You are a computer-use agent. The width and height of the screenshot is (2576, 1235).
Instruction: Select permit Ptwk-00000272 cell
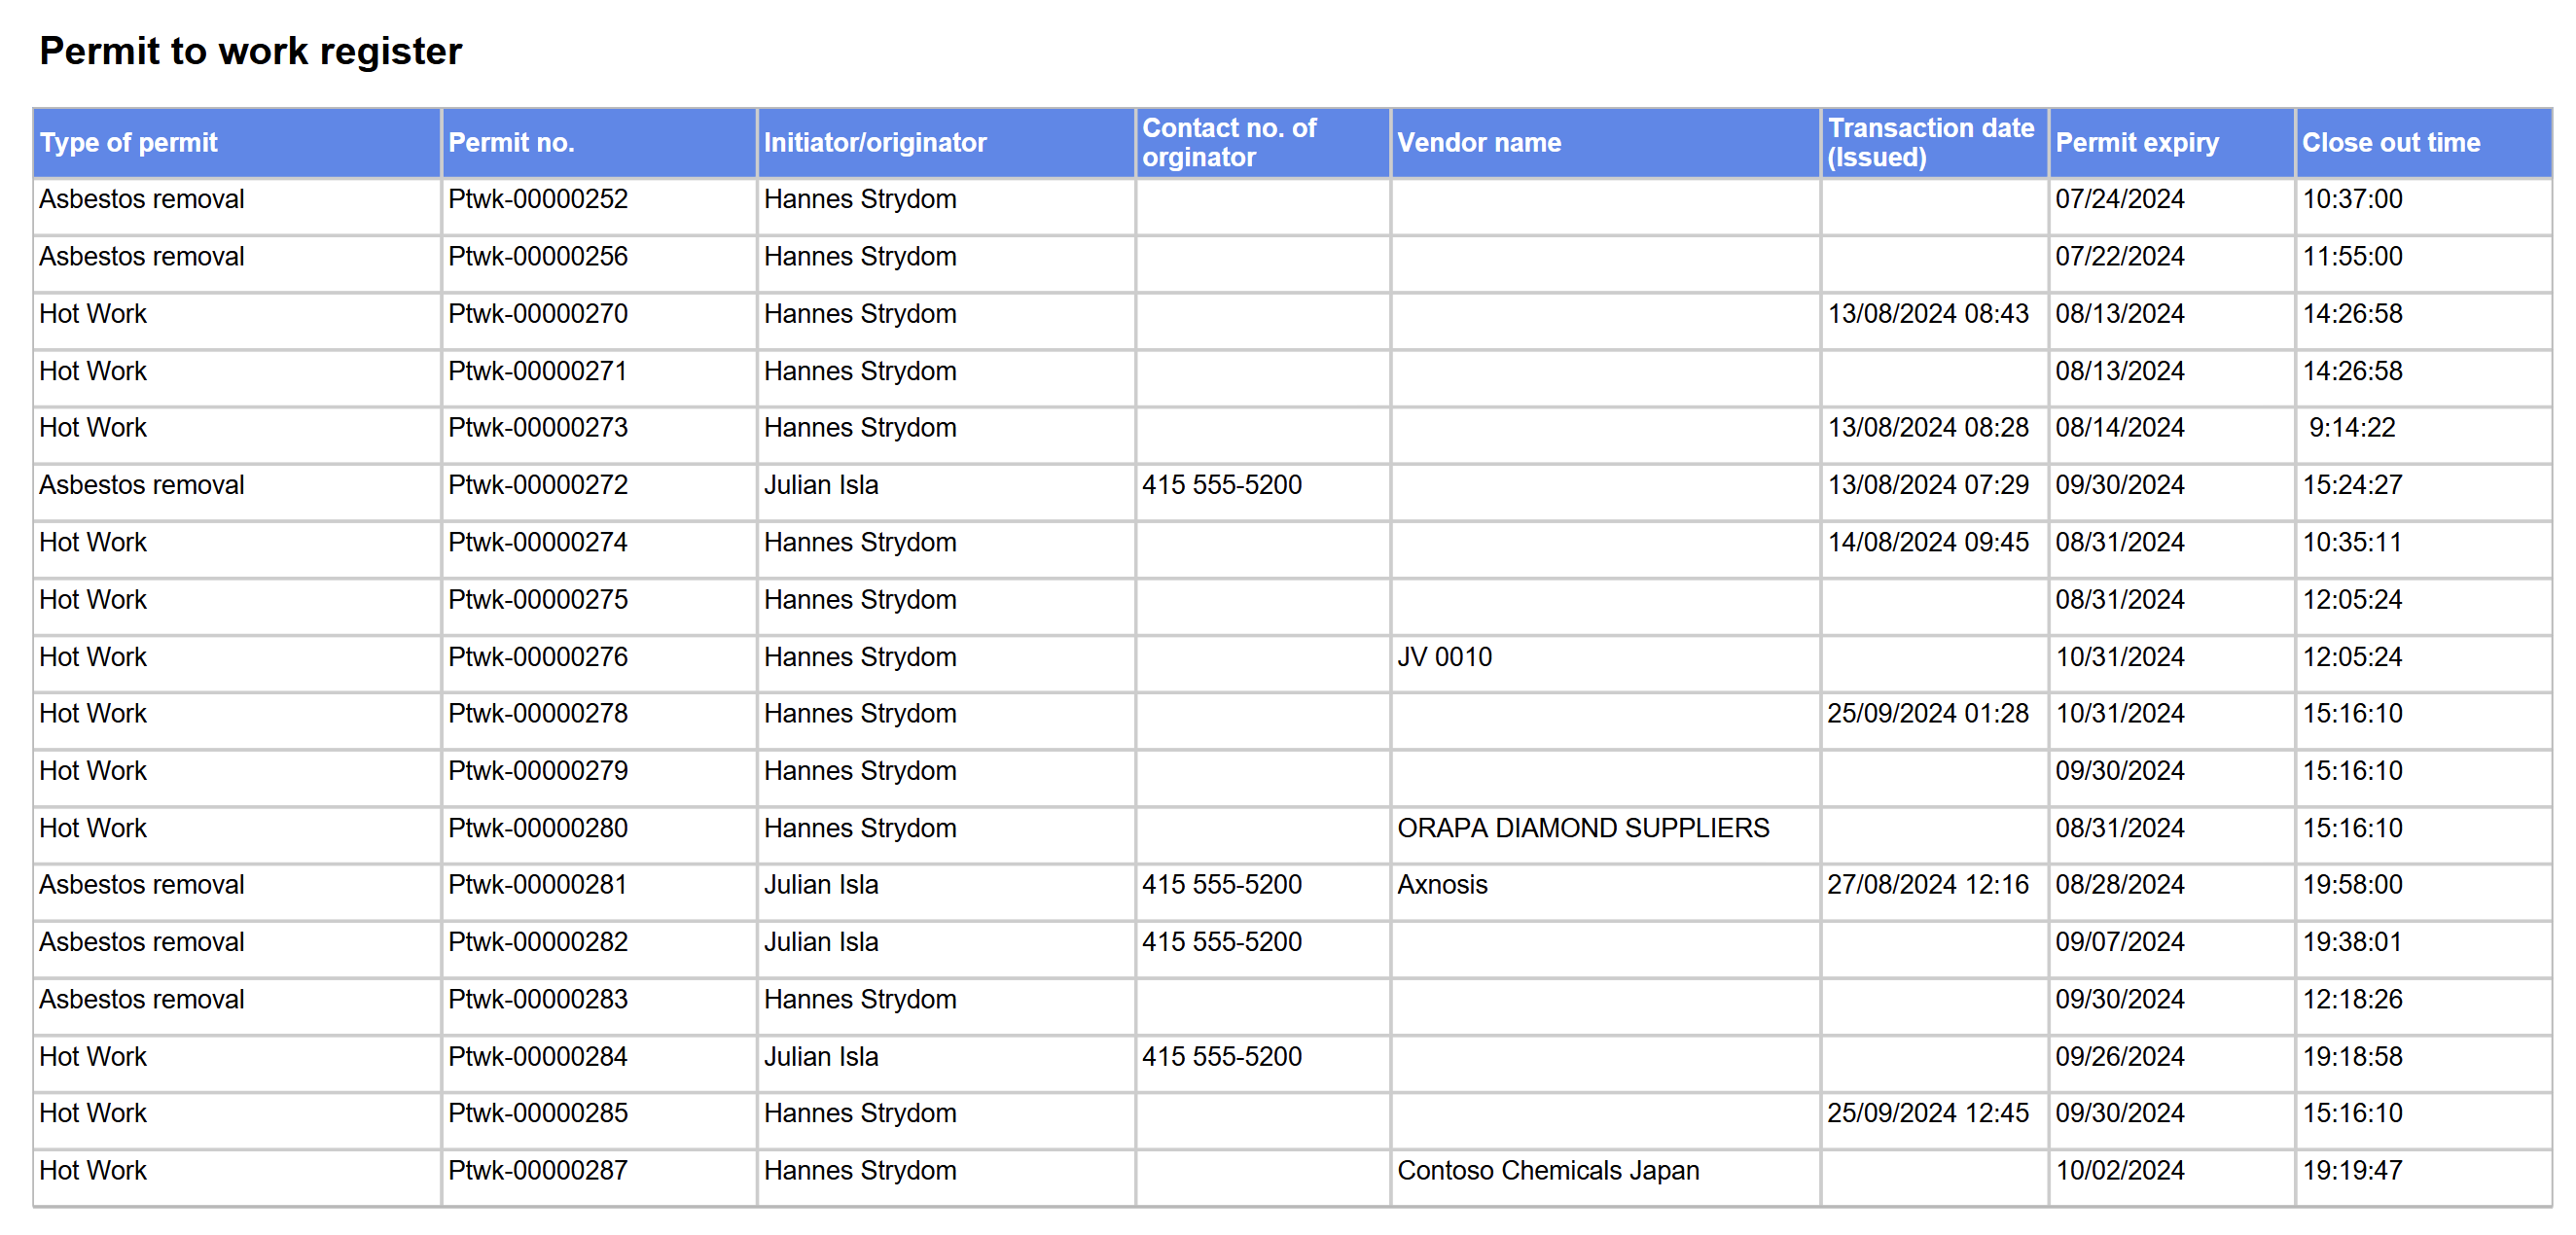(537, 485)
